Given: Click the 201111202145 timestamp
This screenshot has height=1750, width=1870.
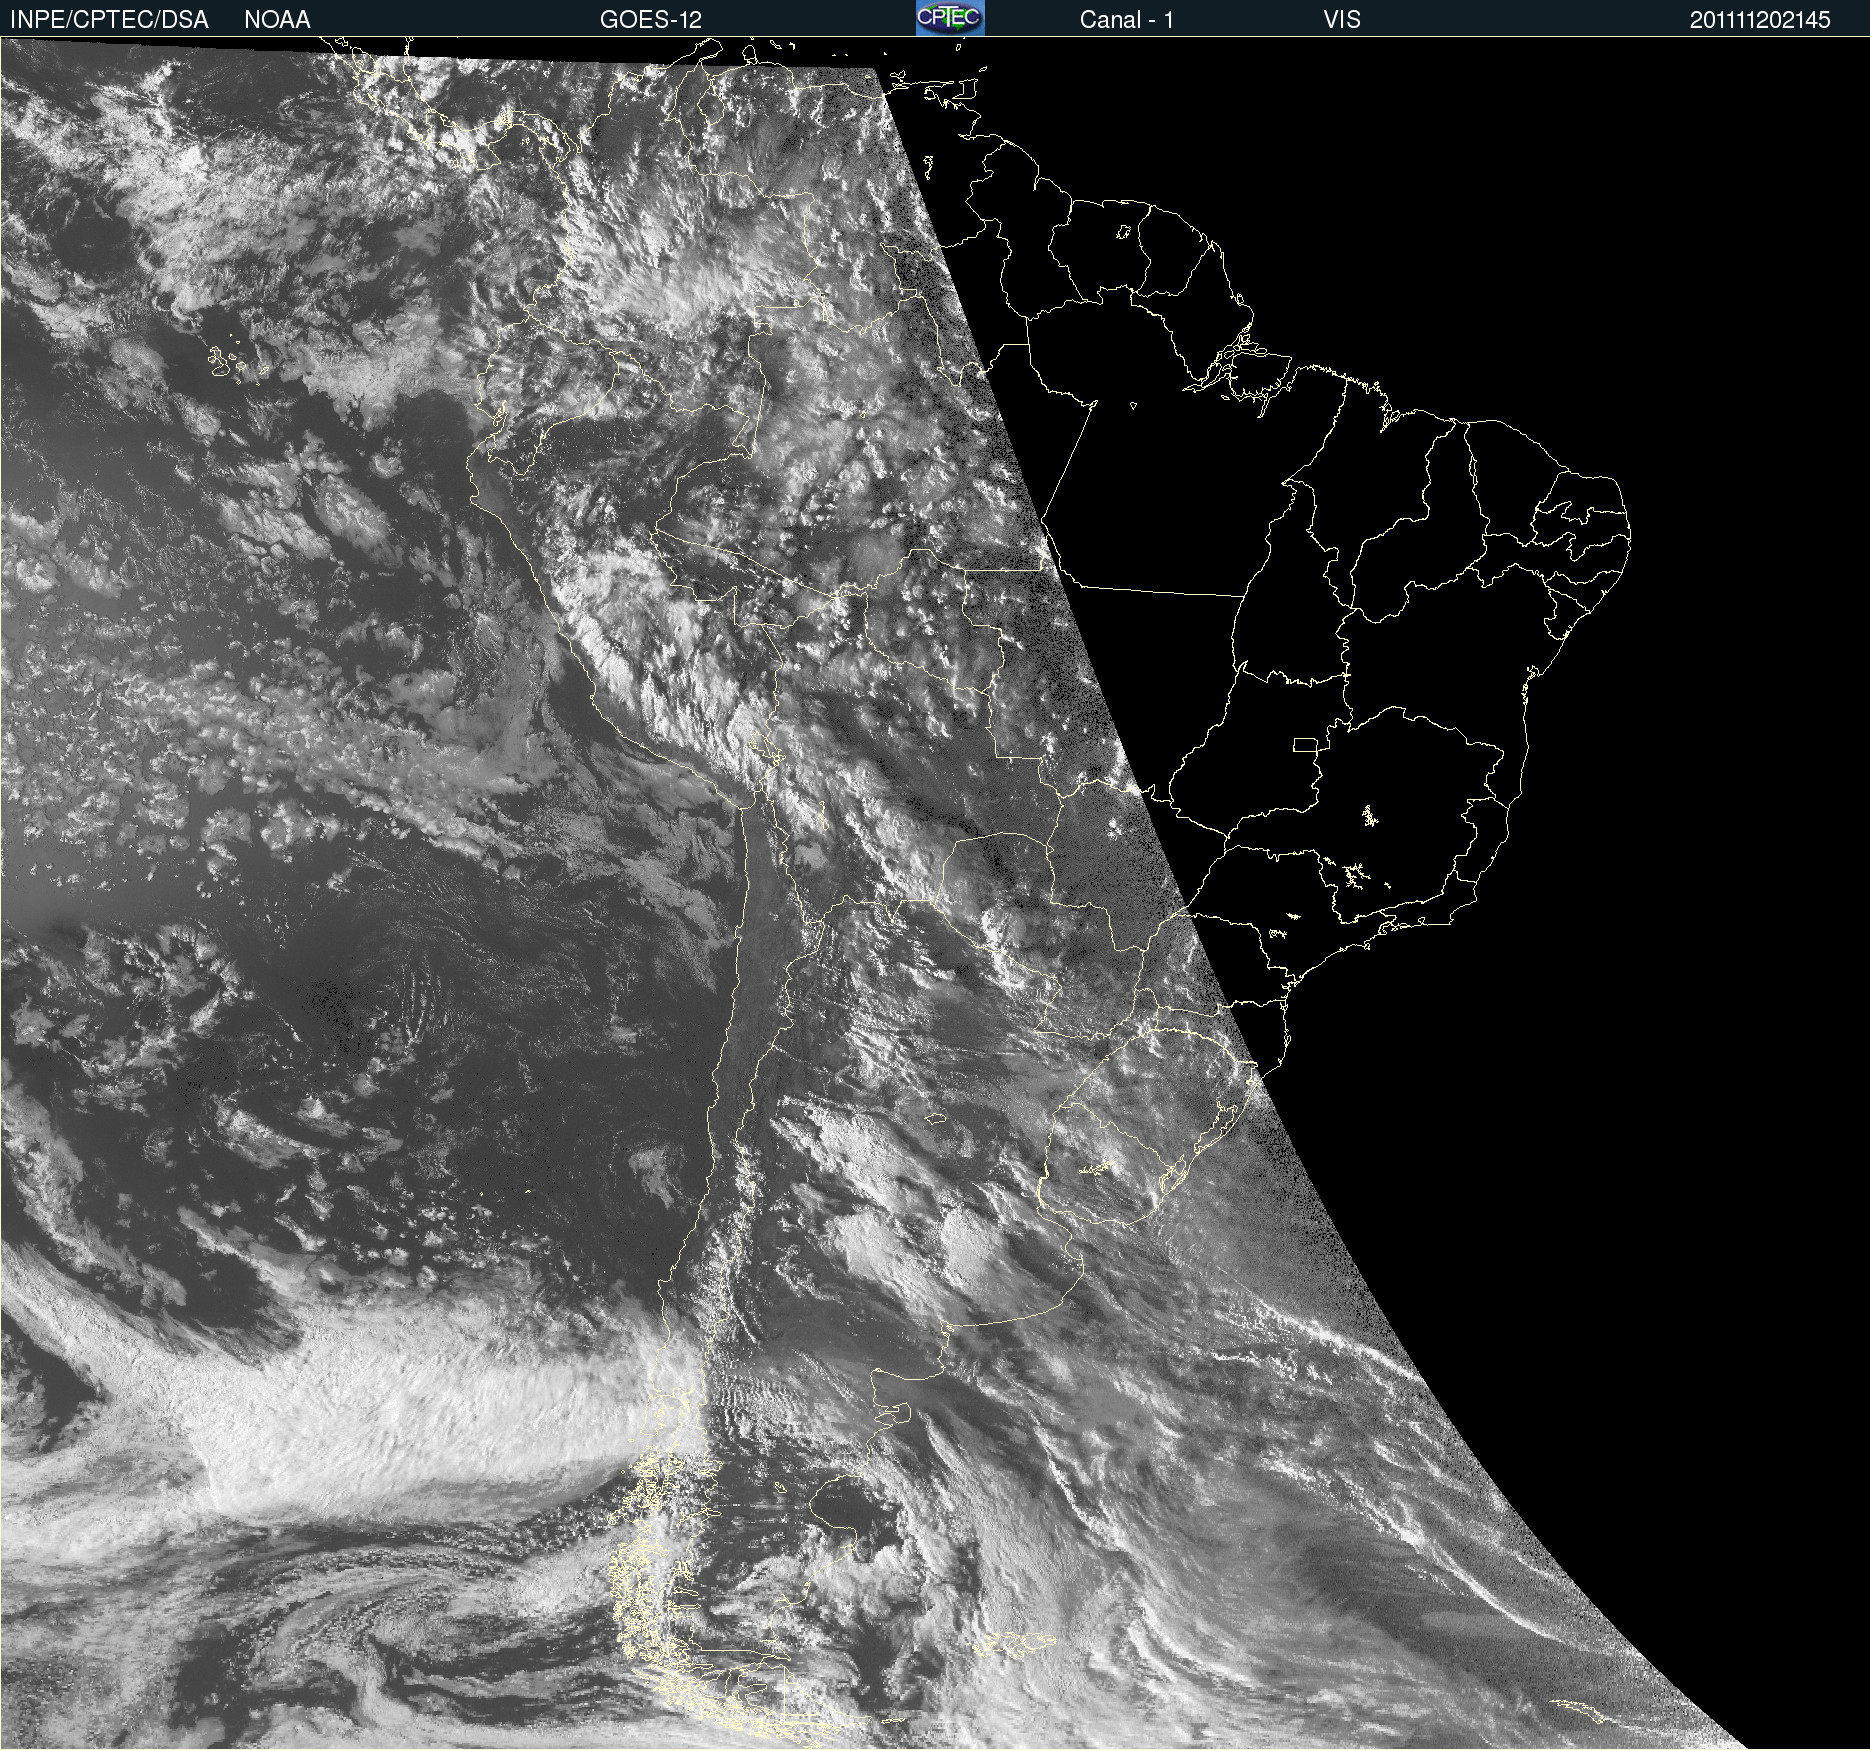Looking at the screenshot, I should tap(1760, 20).
